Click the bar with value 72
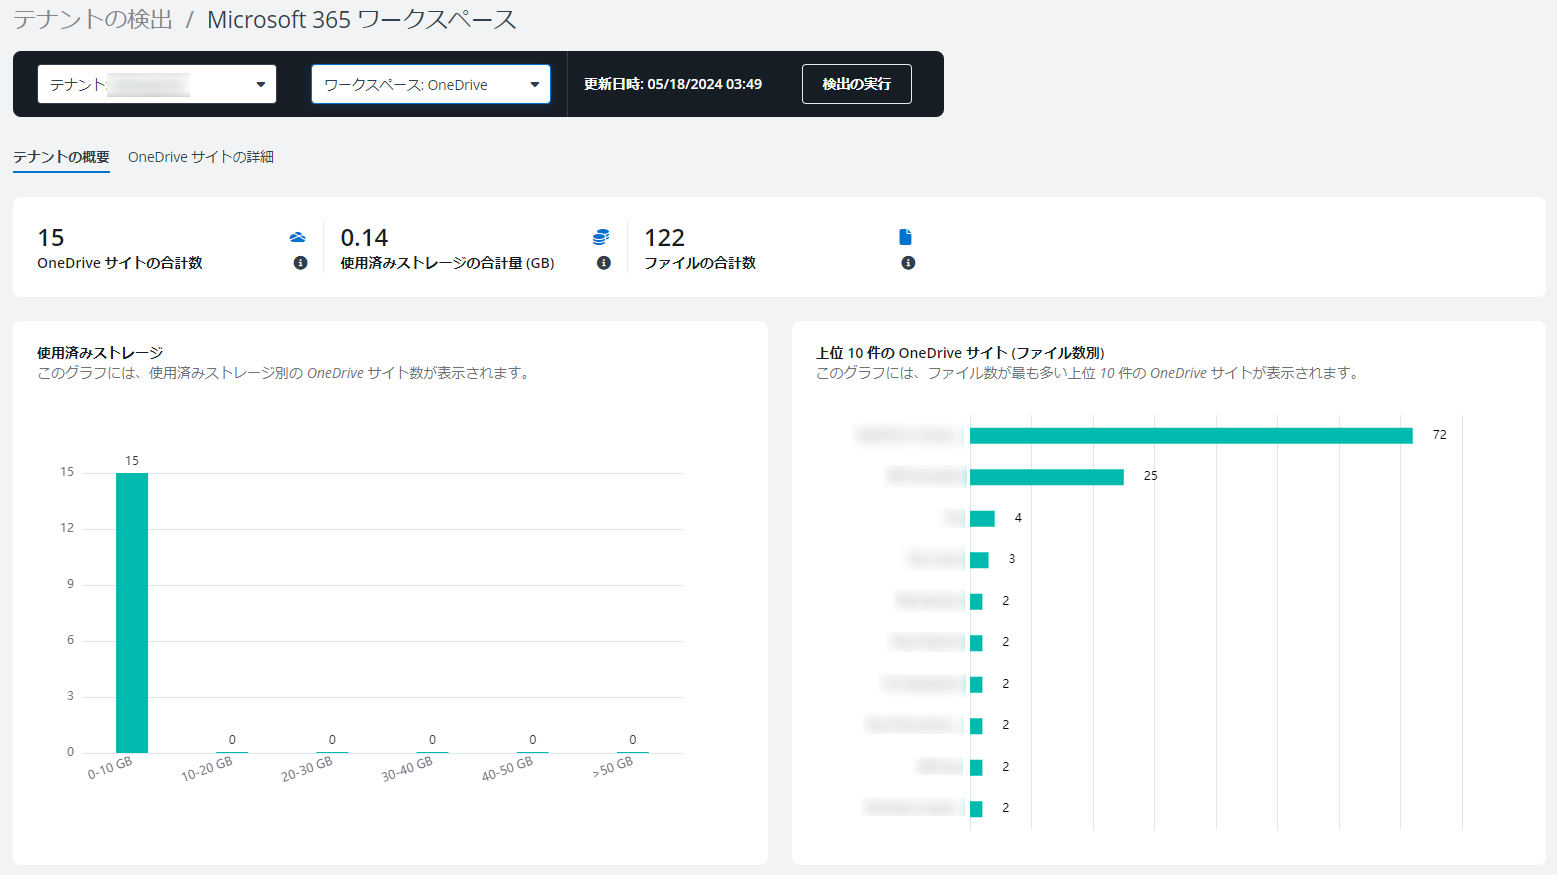The image size is (1557, 875). [1191, 435]
